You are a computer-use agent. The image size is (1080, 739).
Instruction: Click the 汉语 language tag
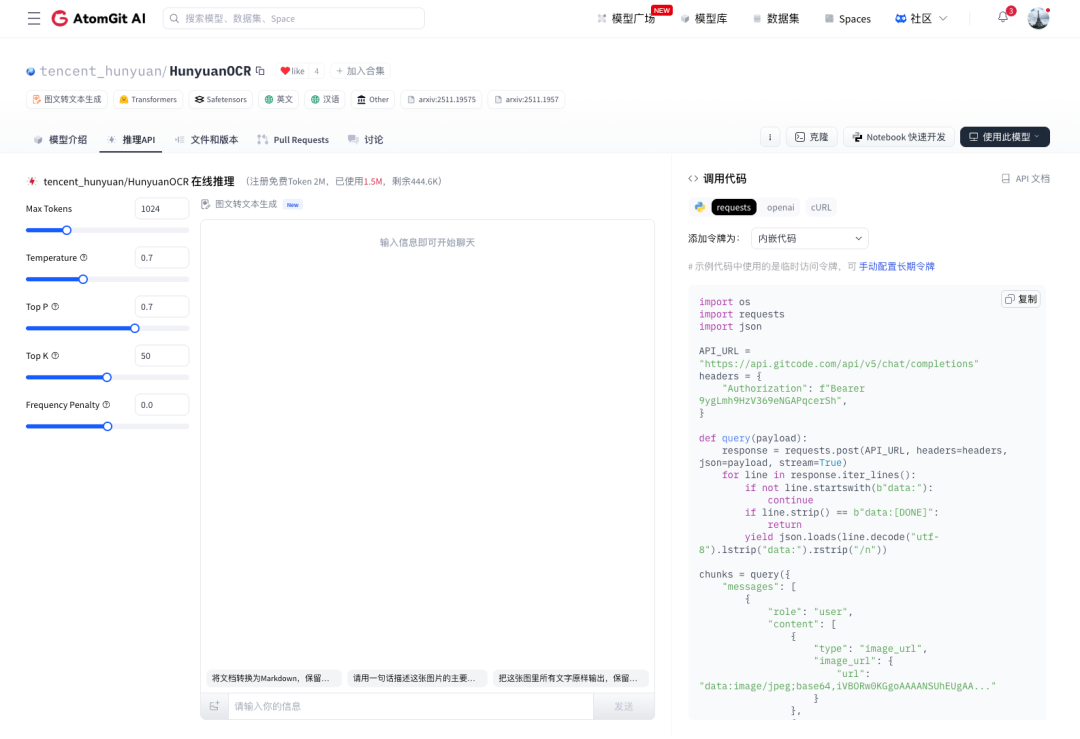point(324,99)
